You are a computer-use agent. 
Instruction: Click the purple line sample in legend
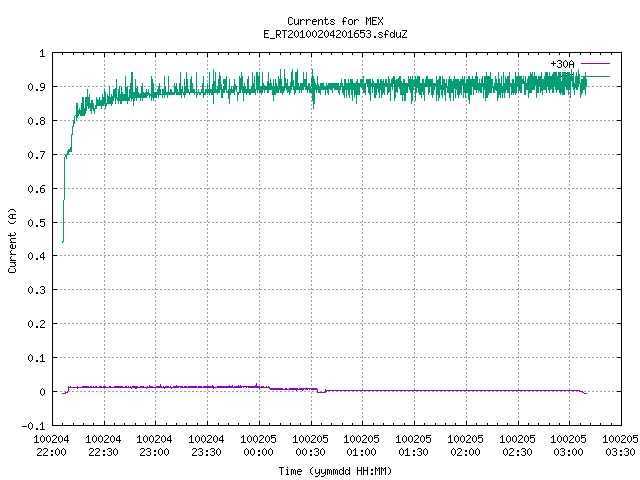coord(595,64)
